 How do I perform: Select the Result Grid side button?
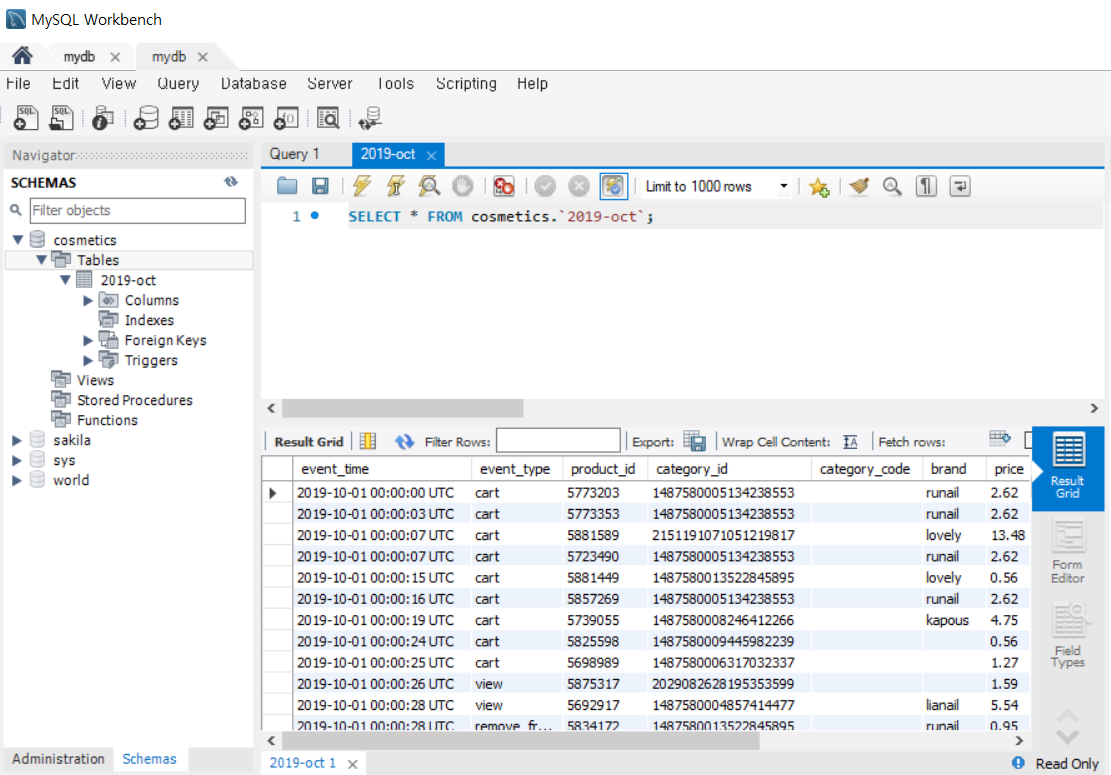tap(1067, 468)
